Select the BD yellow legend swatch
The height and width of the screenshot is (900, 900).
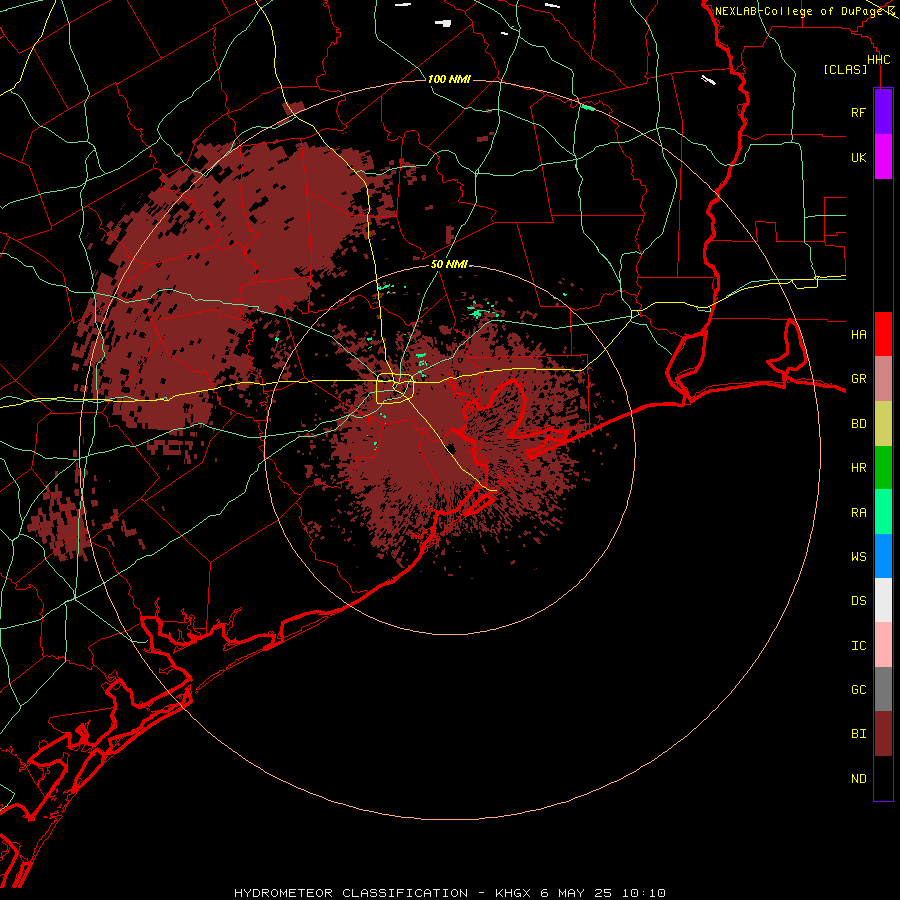(x=883, y=424)
